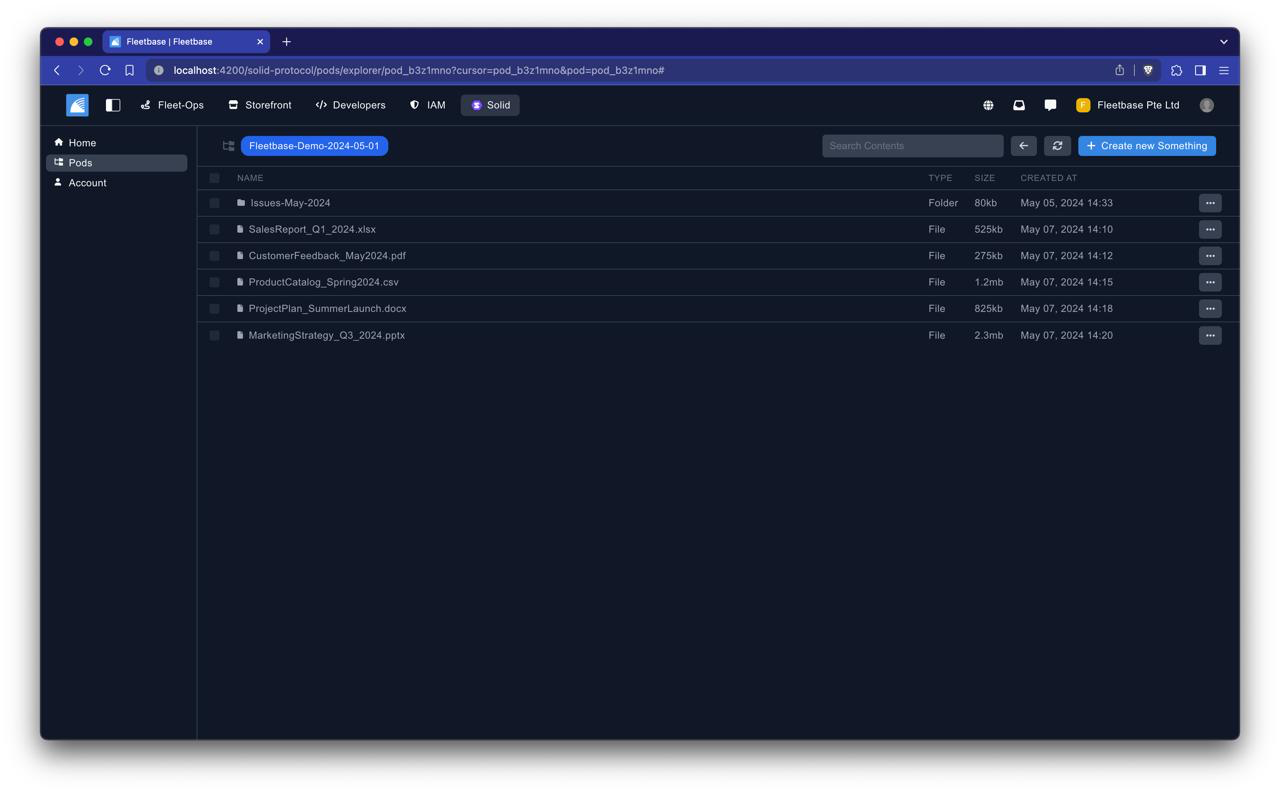
Task: Click the Fleetbase-Demo-2024-05-01 breadcrumb
Action: click(314, 146)
